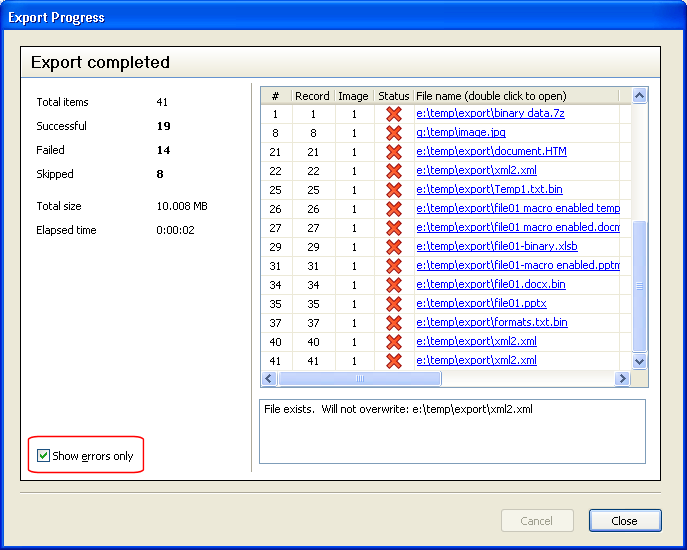This screenshot has height=550, width=687.
Task: Sort by the Status column header
Action: pos(393,96)
